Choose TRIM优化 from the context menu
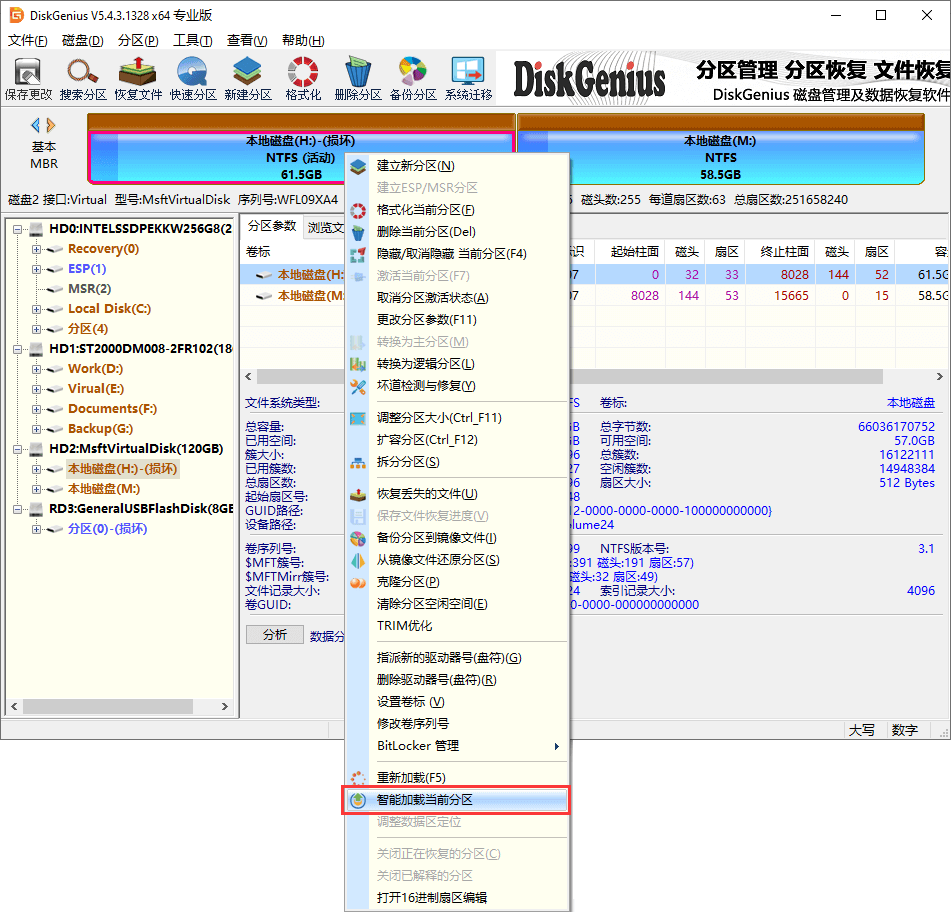The image size is (951, 912). coord(456,626)
